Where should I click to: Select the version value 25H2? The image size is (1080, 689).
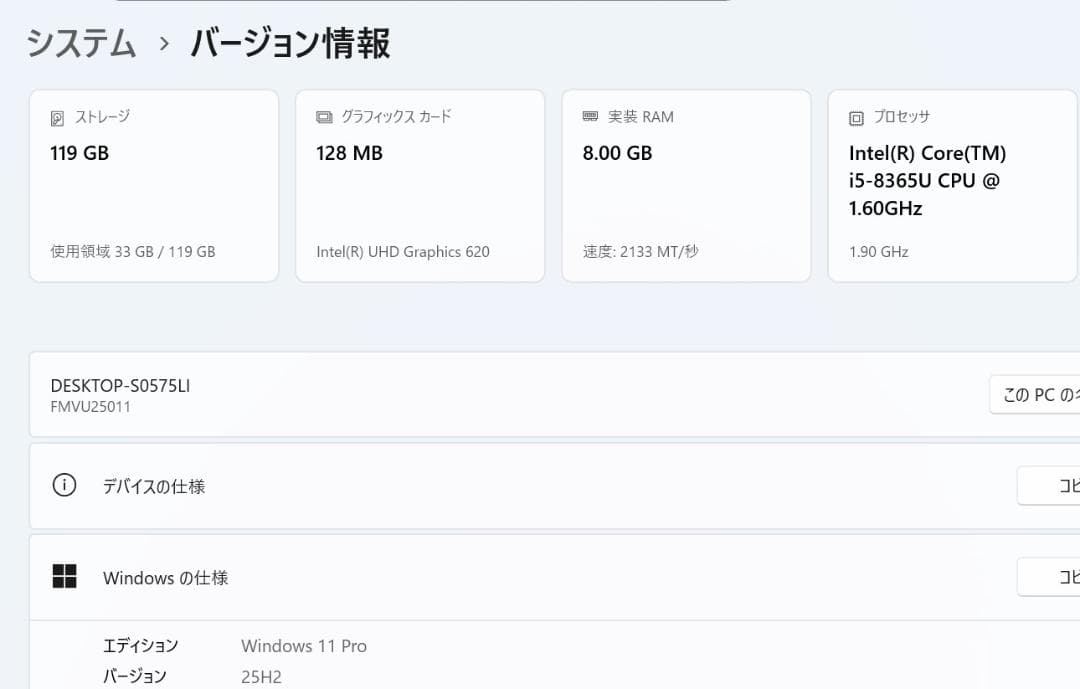[261, 677]
